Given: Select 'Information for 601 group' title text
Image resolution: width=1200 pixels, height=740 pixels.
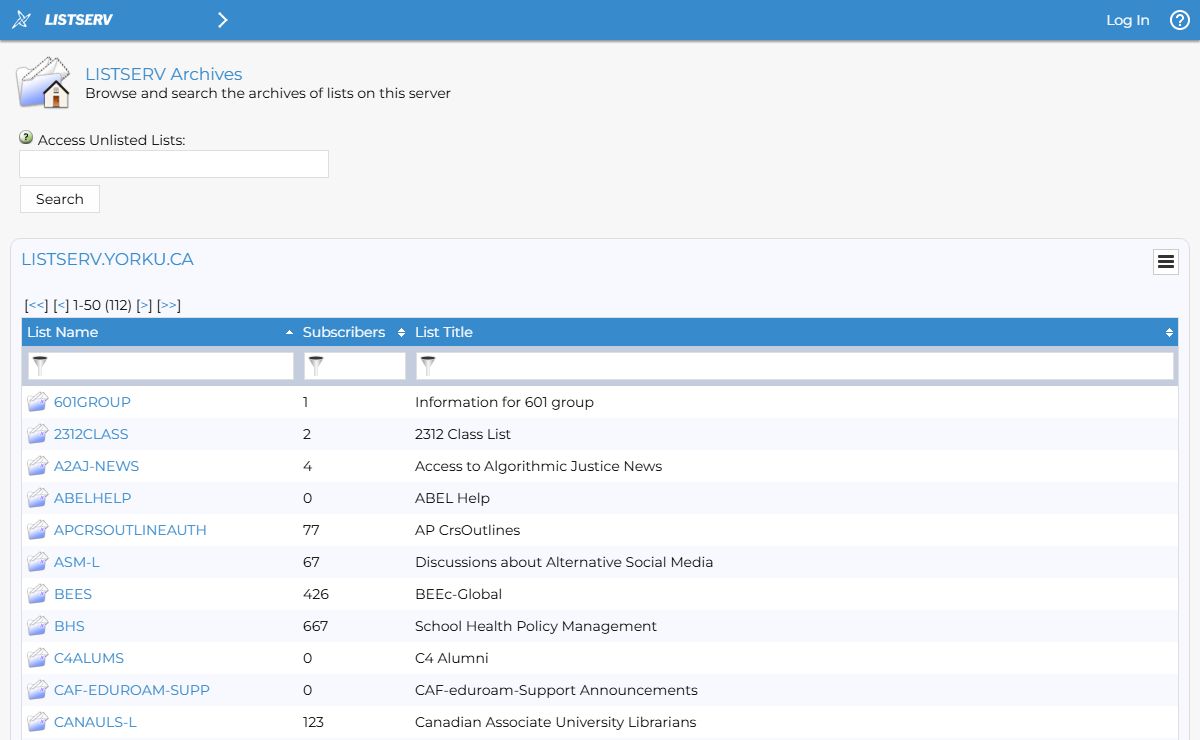Looking at the screenshot, I should (504, 402).
